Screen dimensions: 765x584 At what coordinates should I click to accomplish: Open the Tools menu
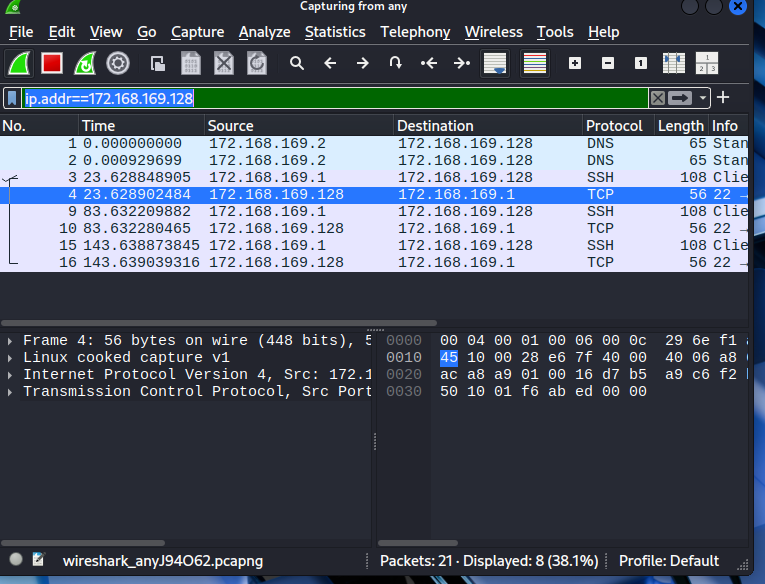point(555,32)
